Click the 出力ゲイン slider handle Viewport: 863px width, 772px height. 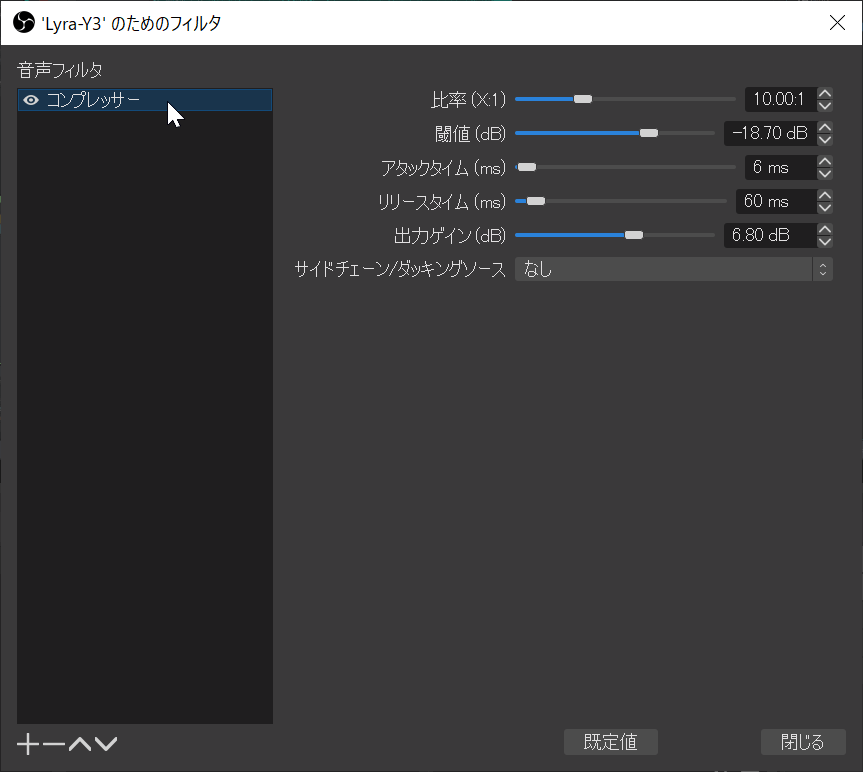pos(633,236)
